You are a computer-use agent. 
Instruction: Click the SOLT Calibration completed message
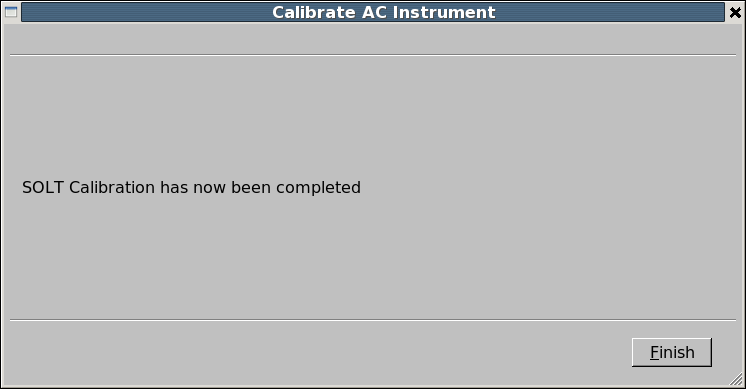coord(191,187)
